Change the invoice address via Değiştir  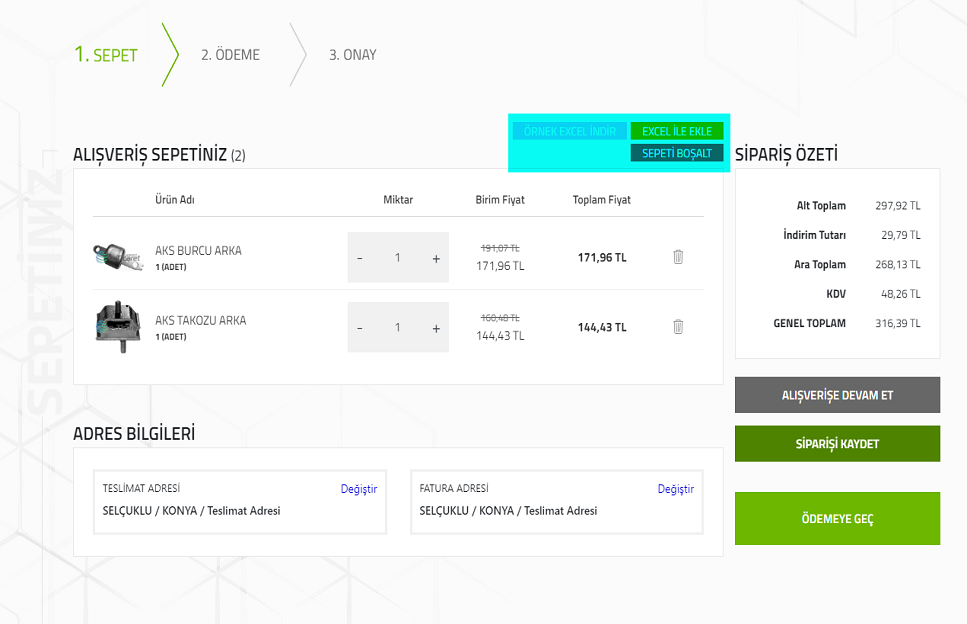[x=675, y=489]
